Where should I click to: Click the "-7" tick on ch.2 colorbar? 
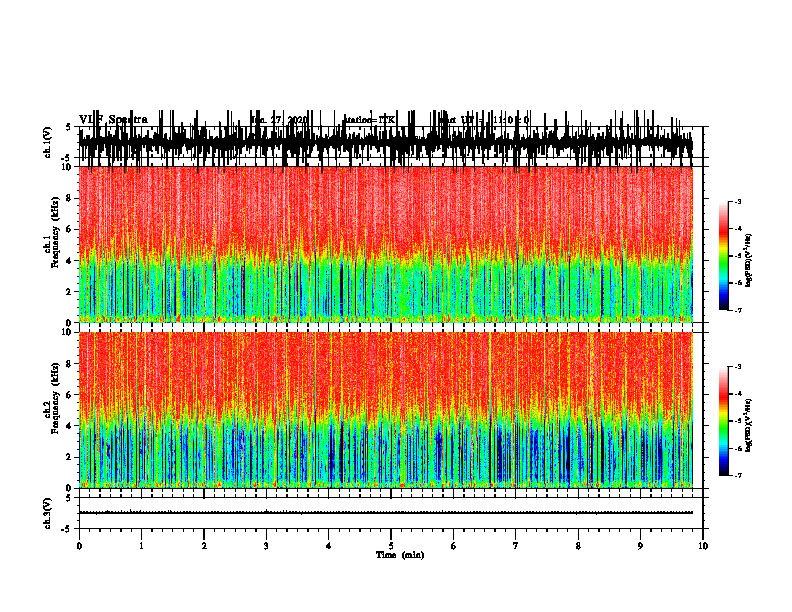pyautogui.click(x=737, y=476)
